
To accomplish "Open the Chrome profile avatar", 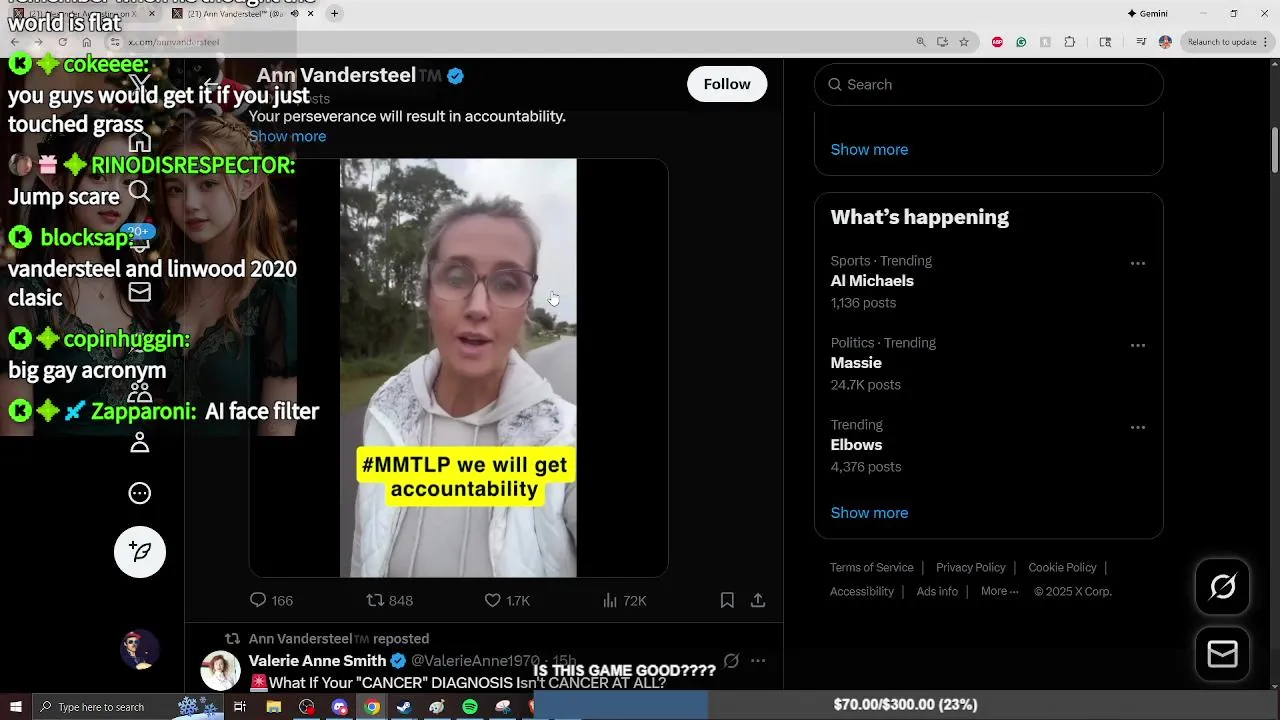I will coord(1165,42).
